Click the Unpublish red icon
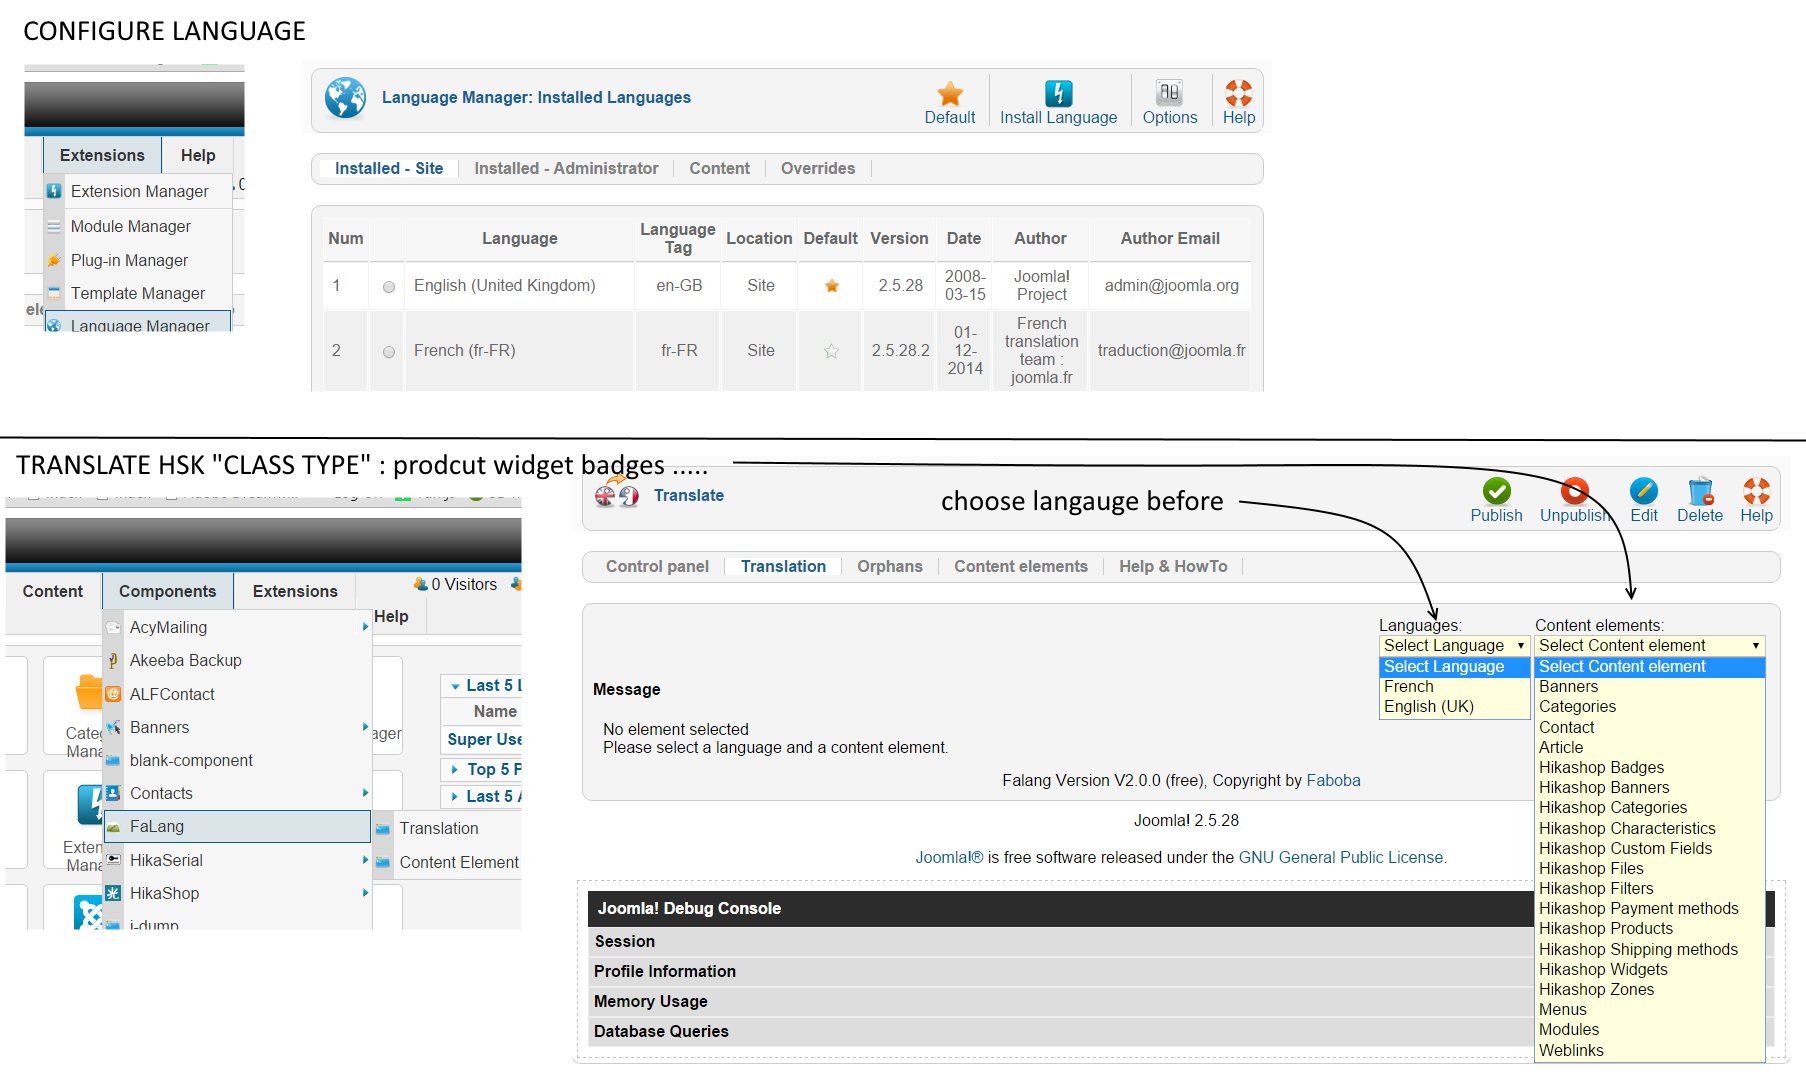Screen dimensions: 1806x1080 pyautogui.click(x=1574, y=491)
